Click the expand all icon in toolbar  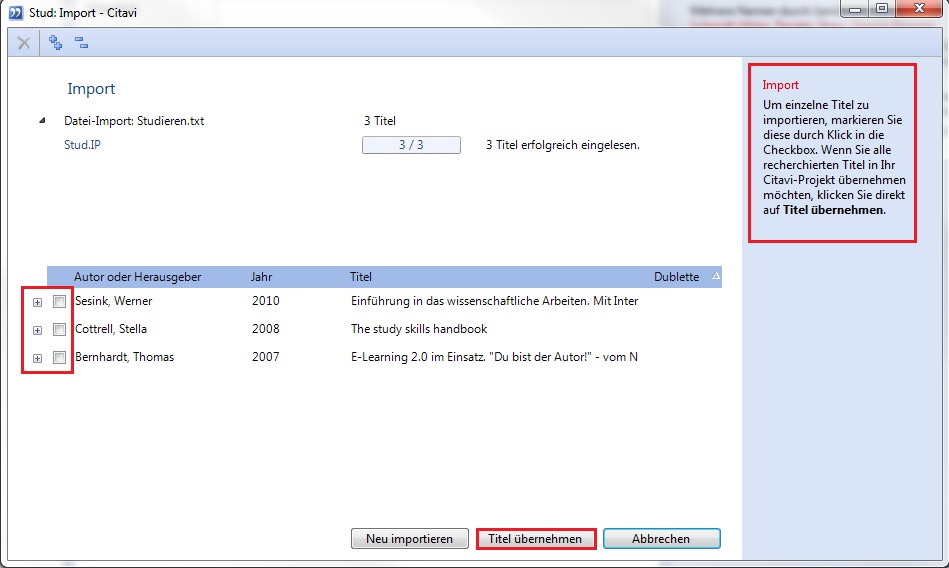click(56, 43)
